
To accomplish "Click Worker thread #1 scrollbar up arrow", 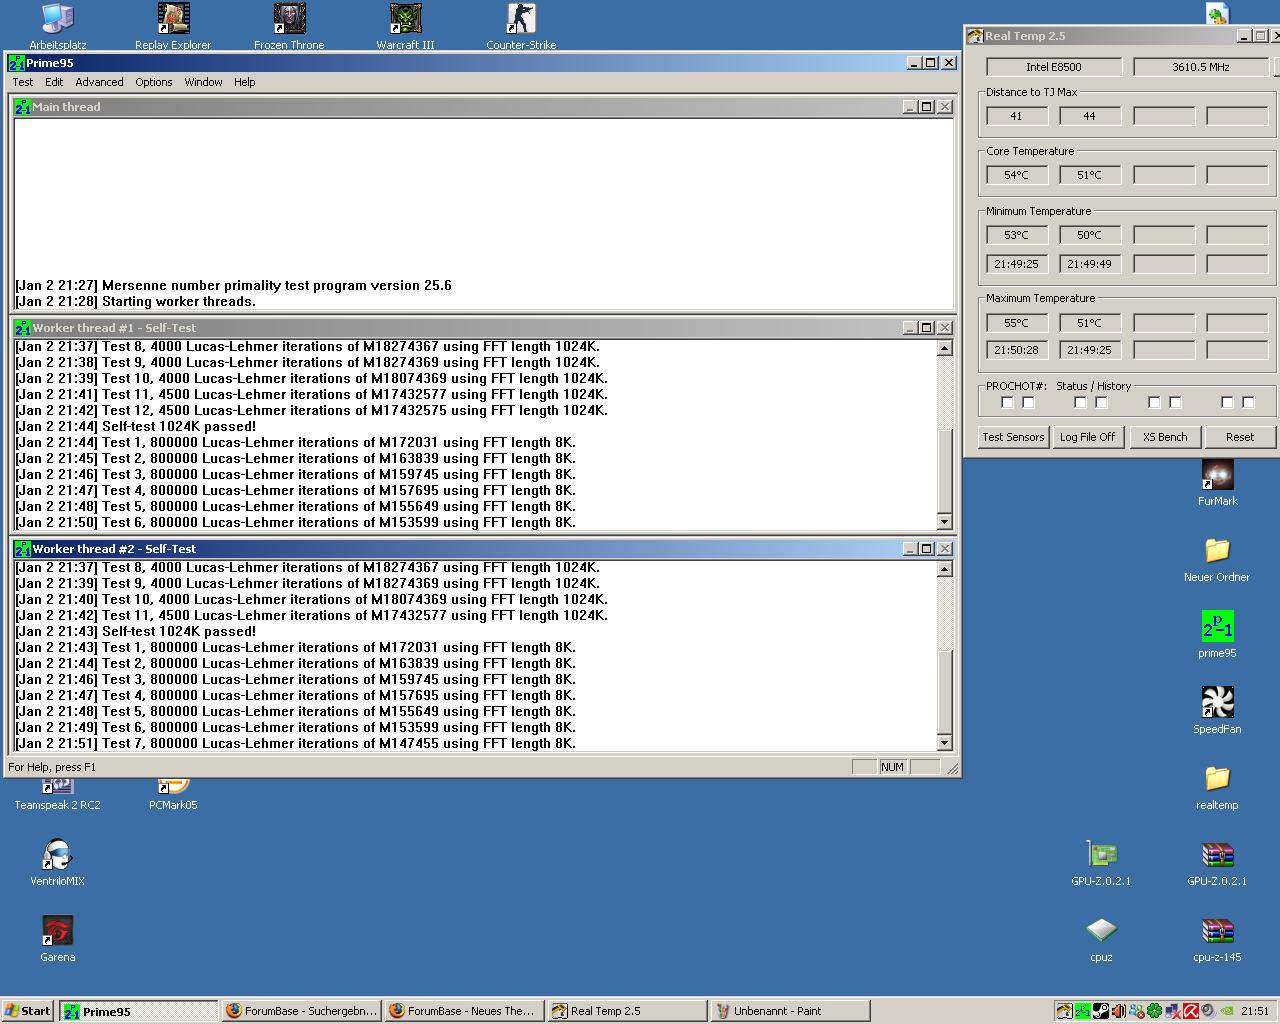I will coord(945,348).
